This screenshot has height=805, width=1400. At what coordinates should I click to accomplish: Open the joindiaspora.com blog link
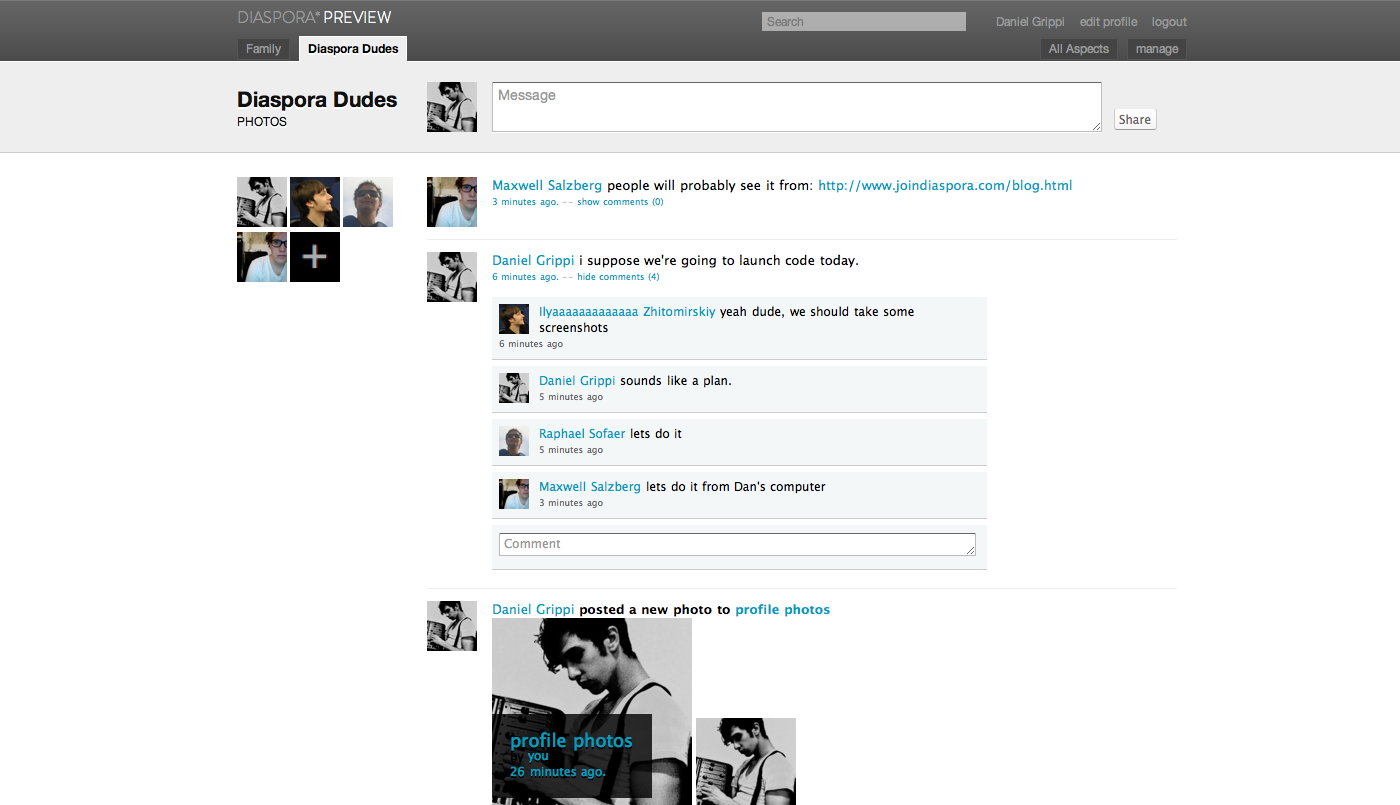coord(945,185)
